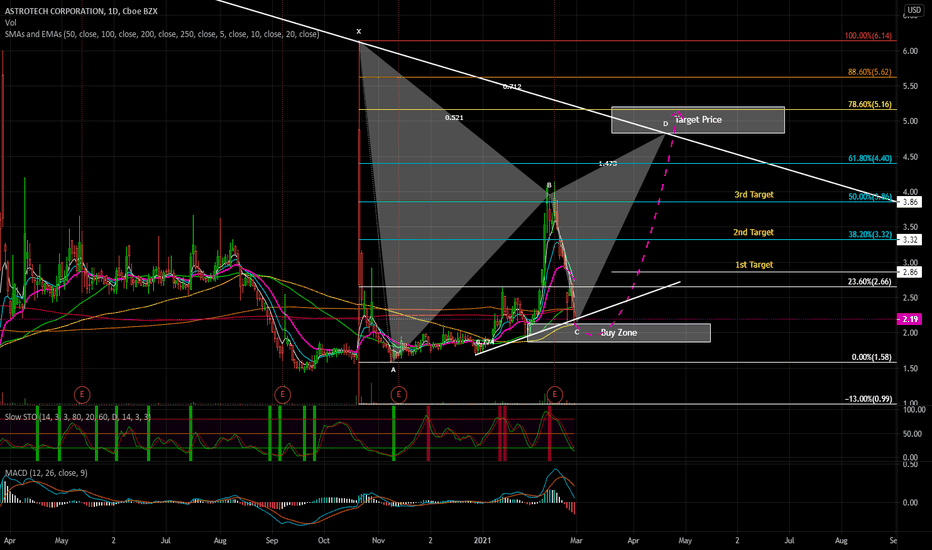Click the magenta 2.19 current price tag
932x550 pixels.
pyautogui.click(x=909, y=319)
